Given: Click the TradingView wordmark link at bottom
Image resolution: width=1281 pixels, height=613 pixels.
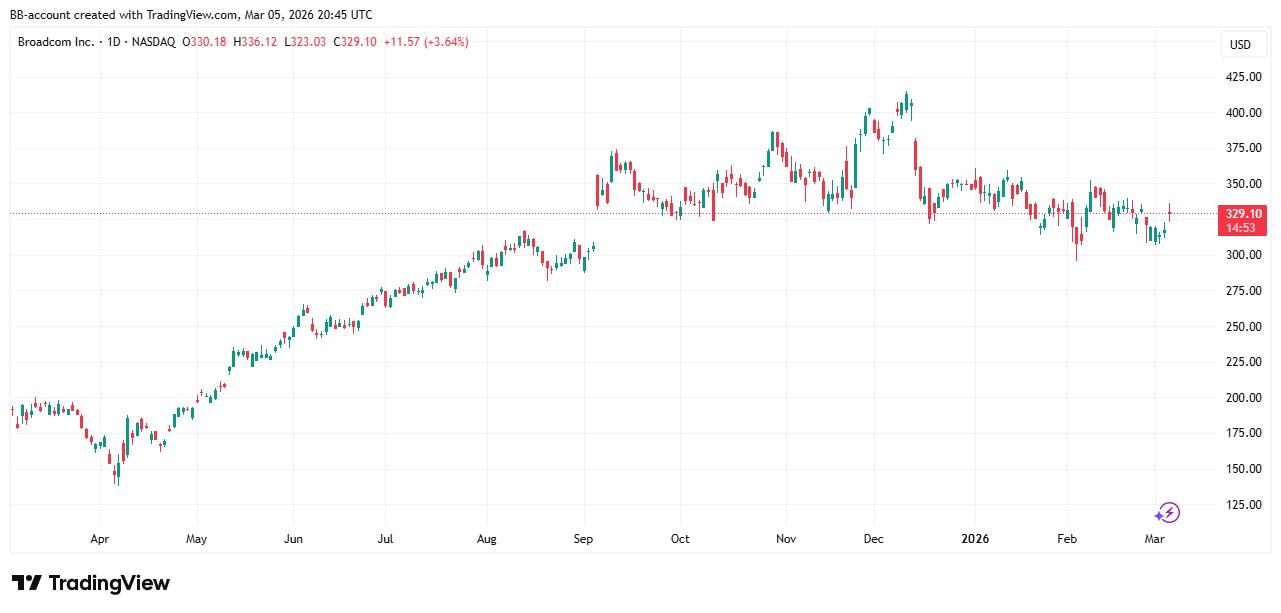Looking at the screenshot, I should [109, 583].
